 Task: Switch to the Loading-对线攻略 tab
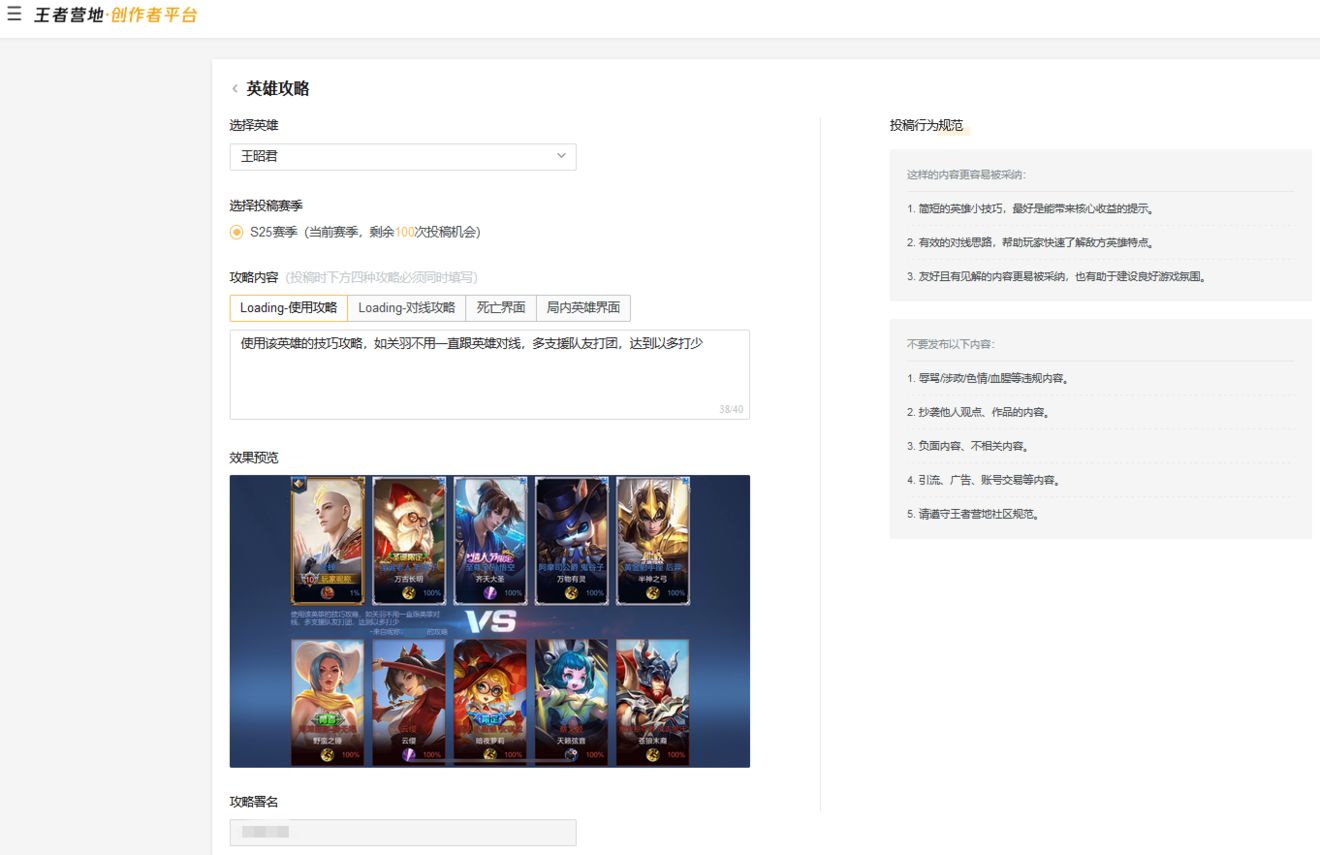(x=406, y=308)
